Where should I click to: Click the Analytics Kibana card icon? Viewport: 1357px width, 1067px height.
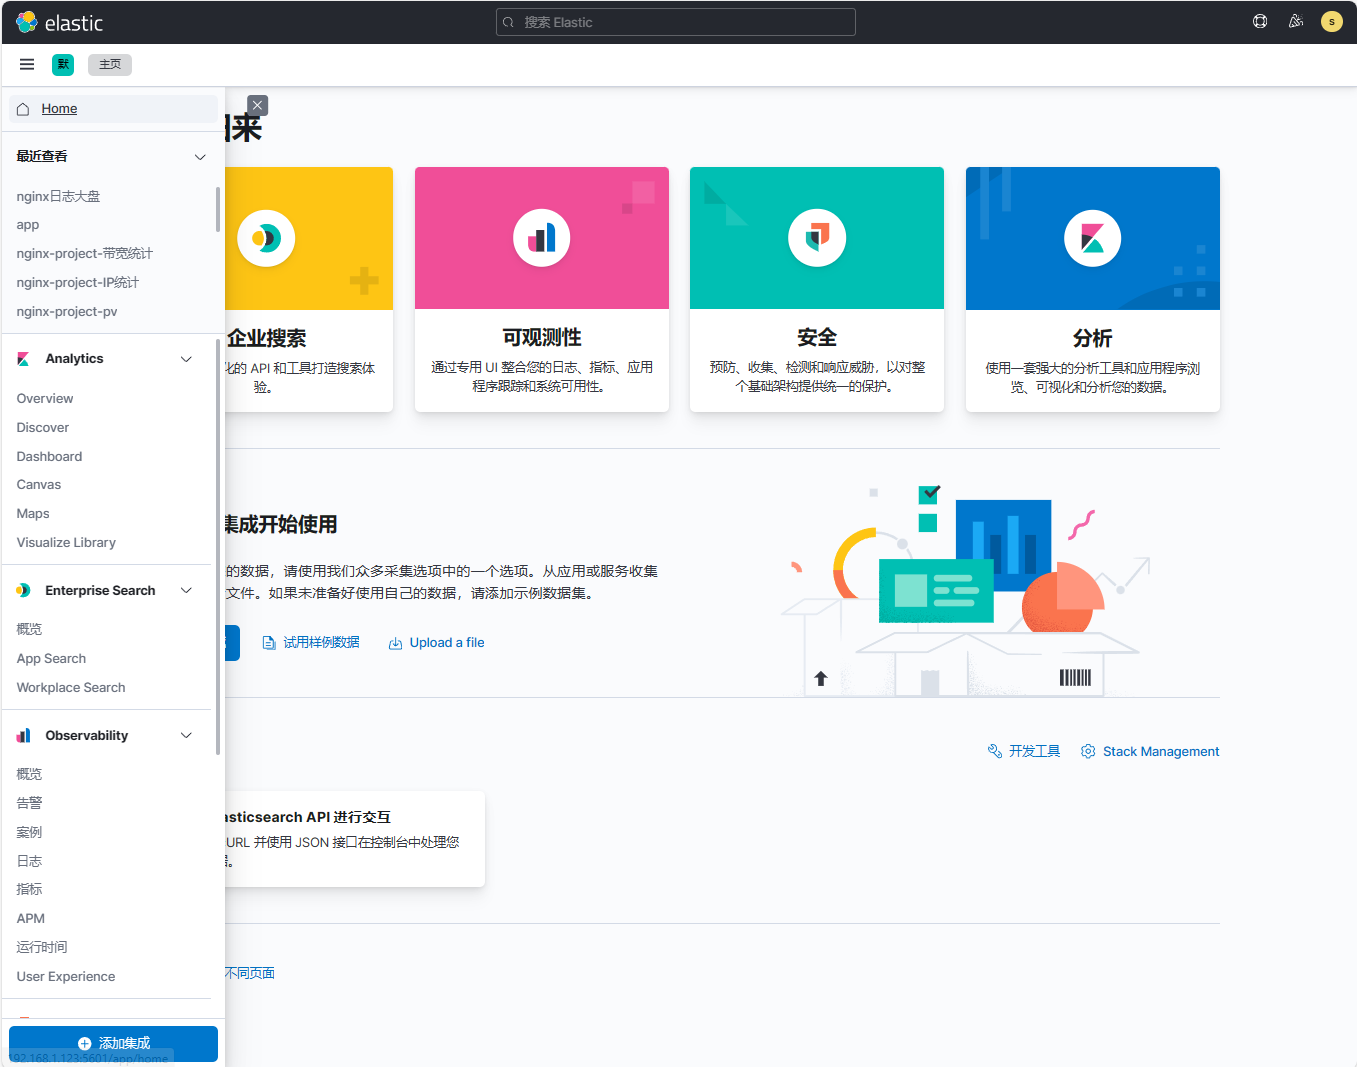(1092, 238)
